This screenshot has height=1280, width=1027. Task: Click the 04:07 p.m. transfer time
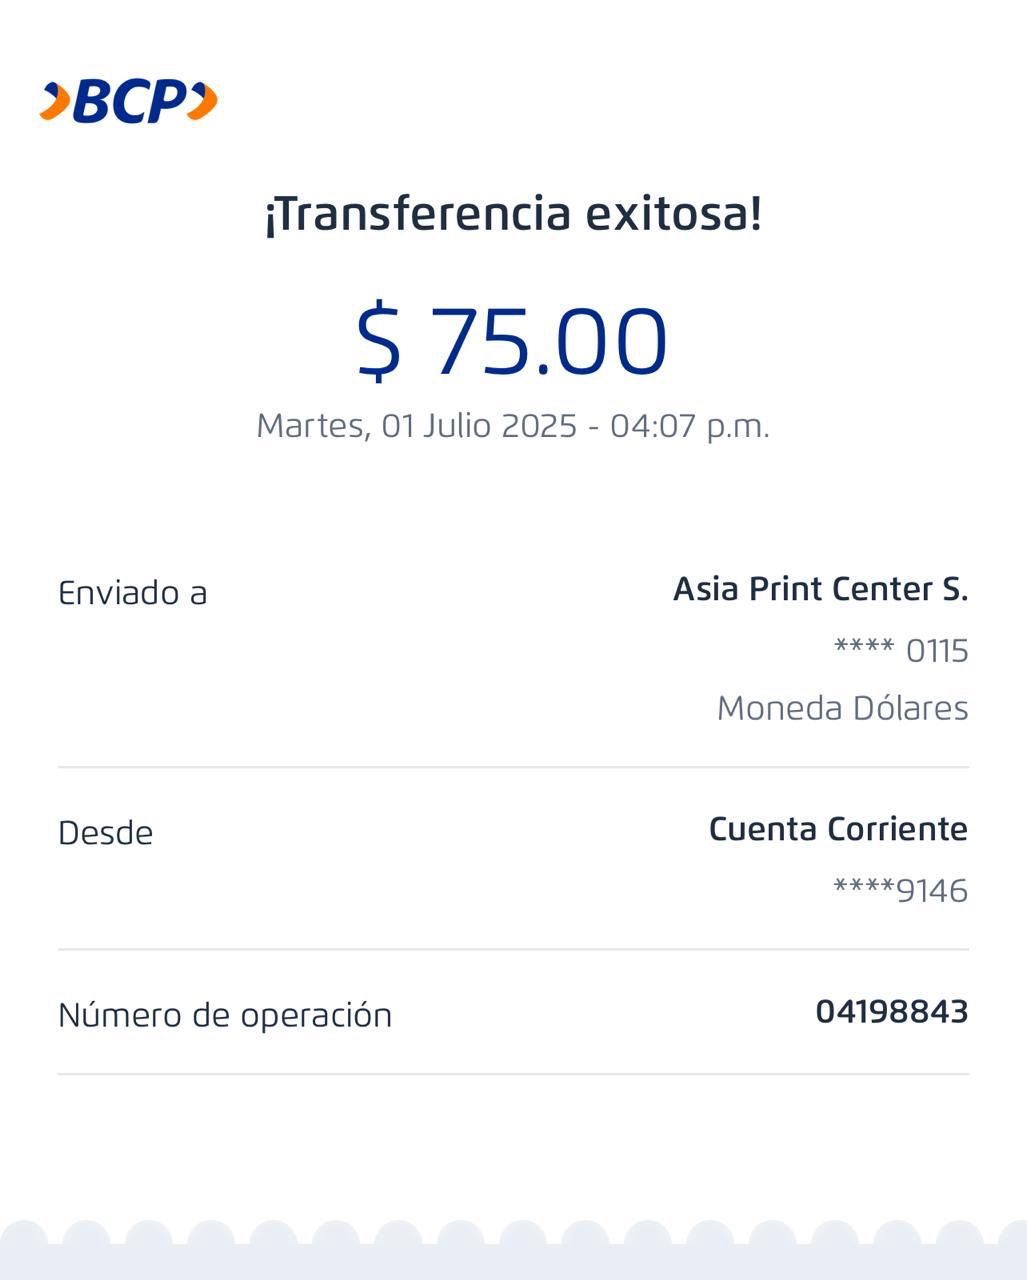(690, 426)
